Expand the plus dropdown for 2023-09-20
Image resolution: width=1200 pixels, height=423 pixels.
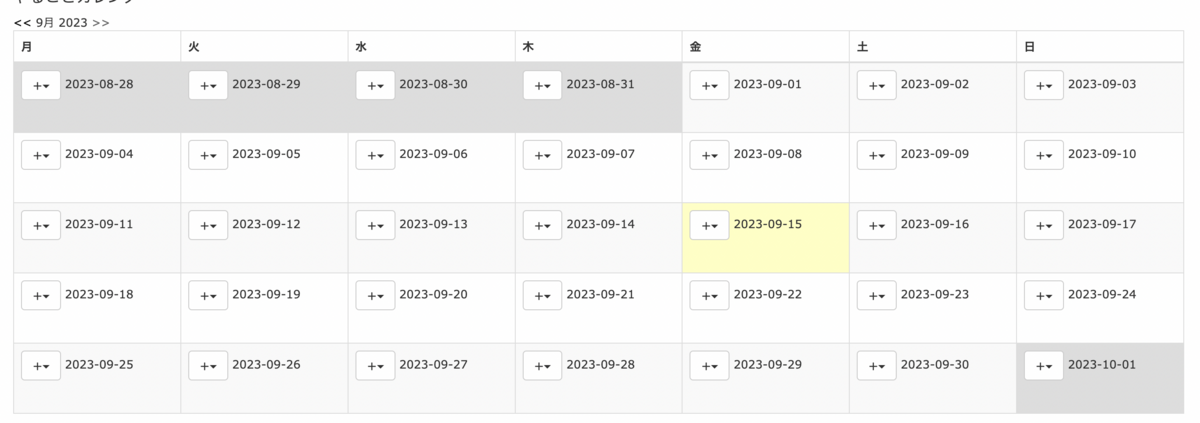point(375,296)
